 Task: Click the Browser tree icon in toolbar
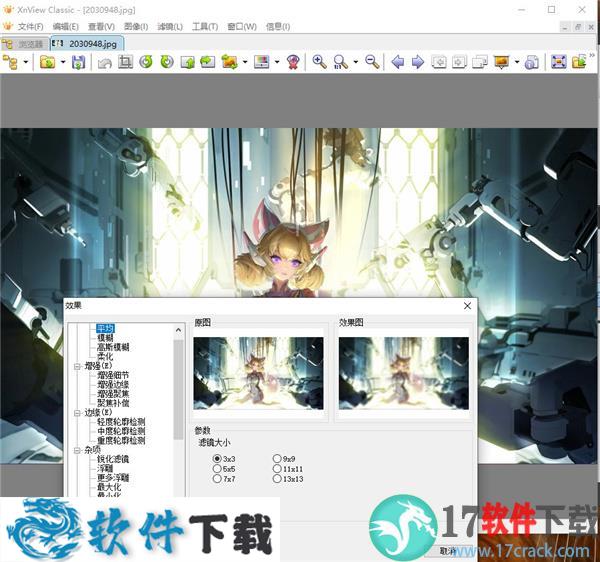tap(10, 62)
